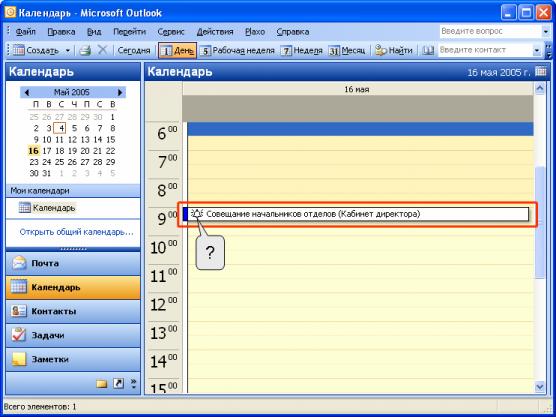Open the Вид menu

[x=94, y=32]
